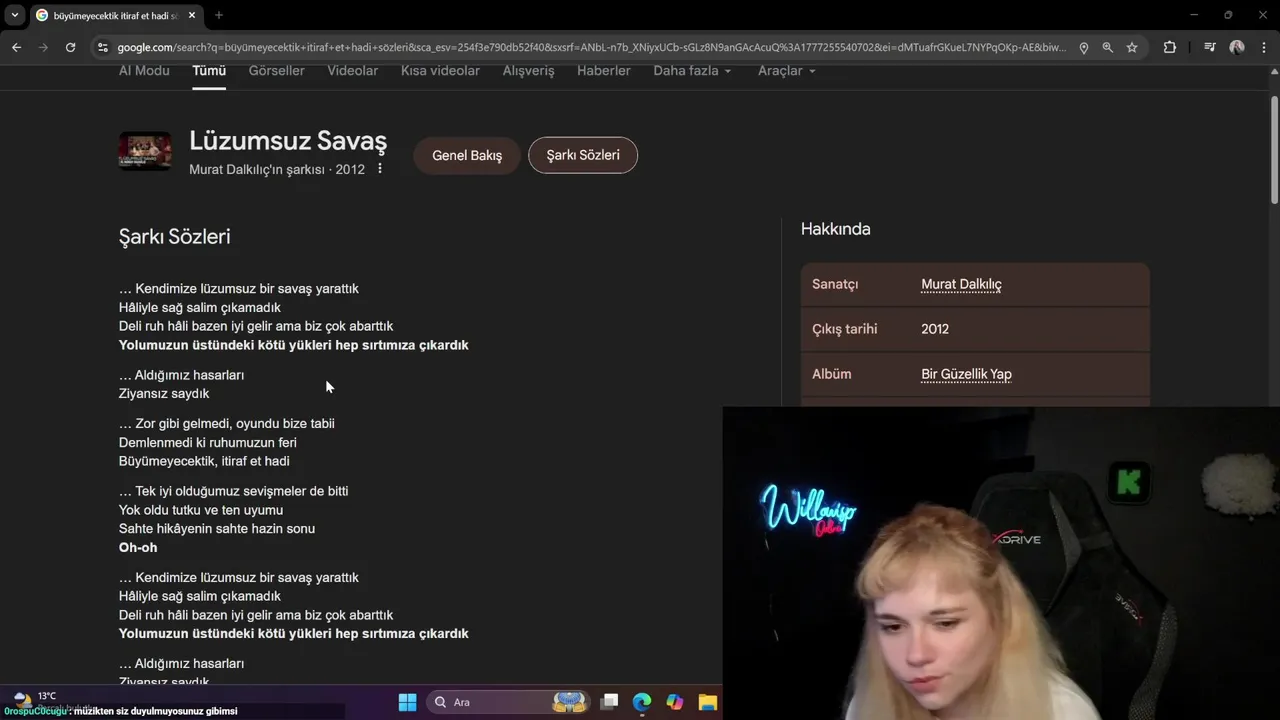Launch Microsoft Edge from the taskbar

pos(642,702)
